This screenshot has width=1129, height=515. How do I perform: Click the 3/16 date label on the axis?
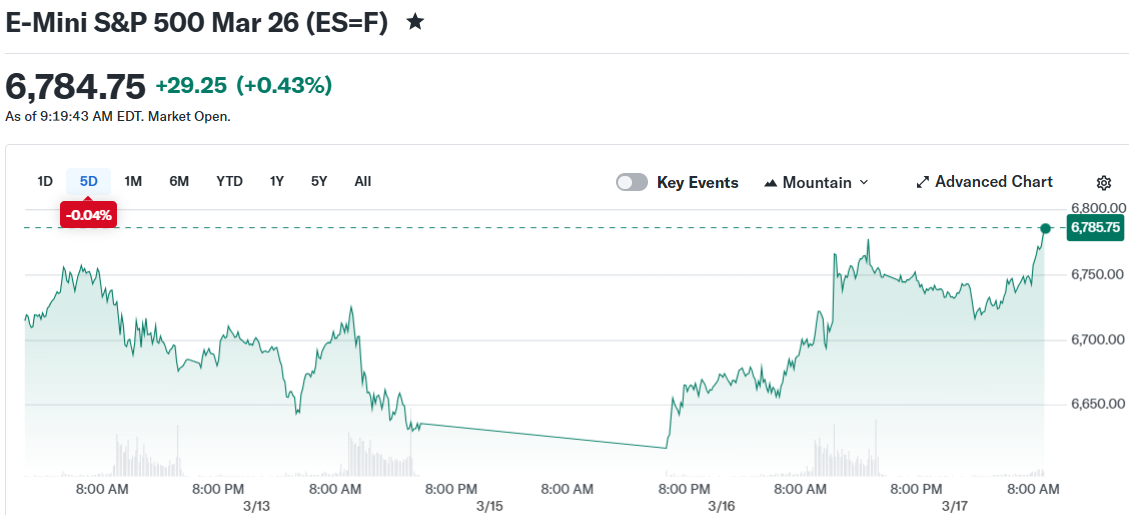tap(721, 506)
